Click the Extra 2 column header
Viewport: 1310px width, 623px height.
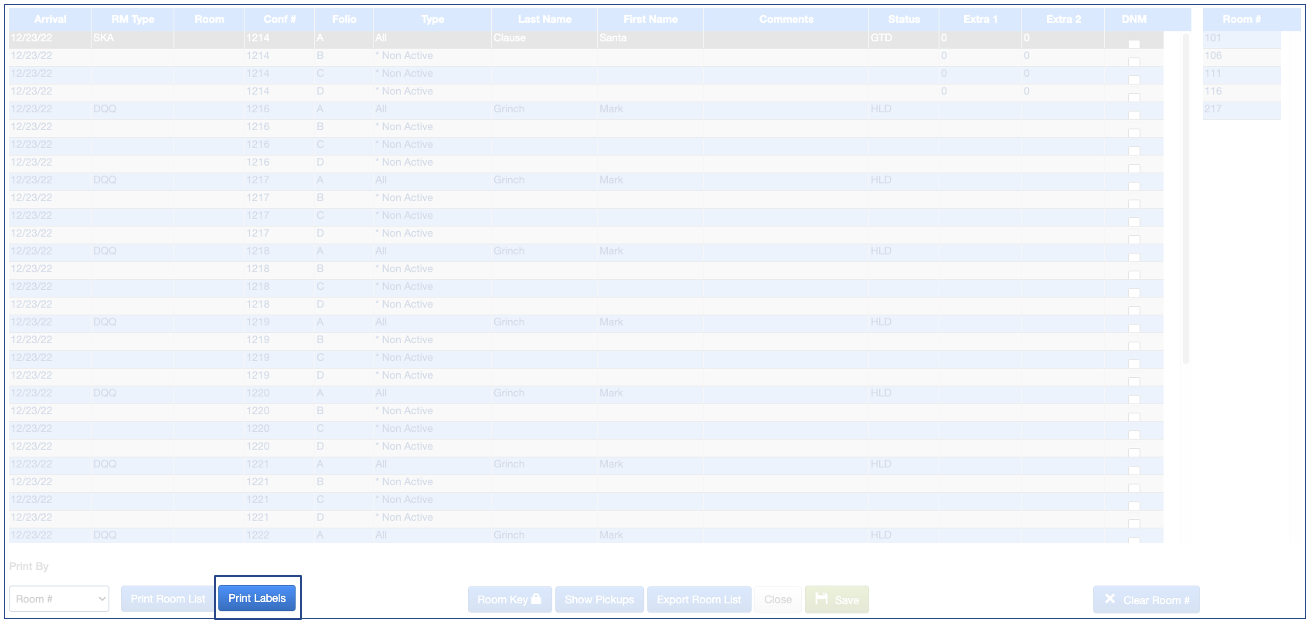[1063, 19]
